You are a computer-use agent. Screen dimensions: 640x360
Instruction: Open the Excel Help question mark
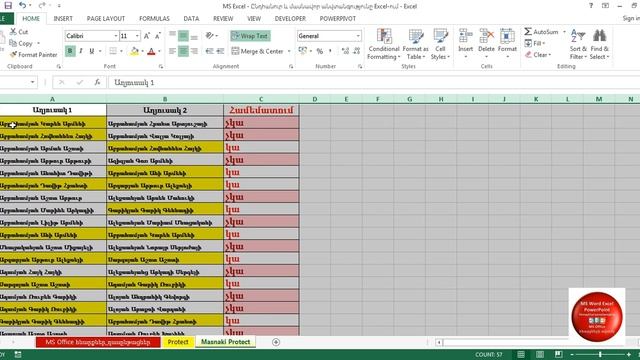click(591, 6)
